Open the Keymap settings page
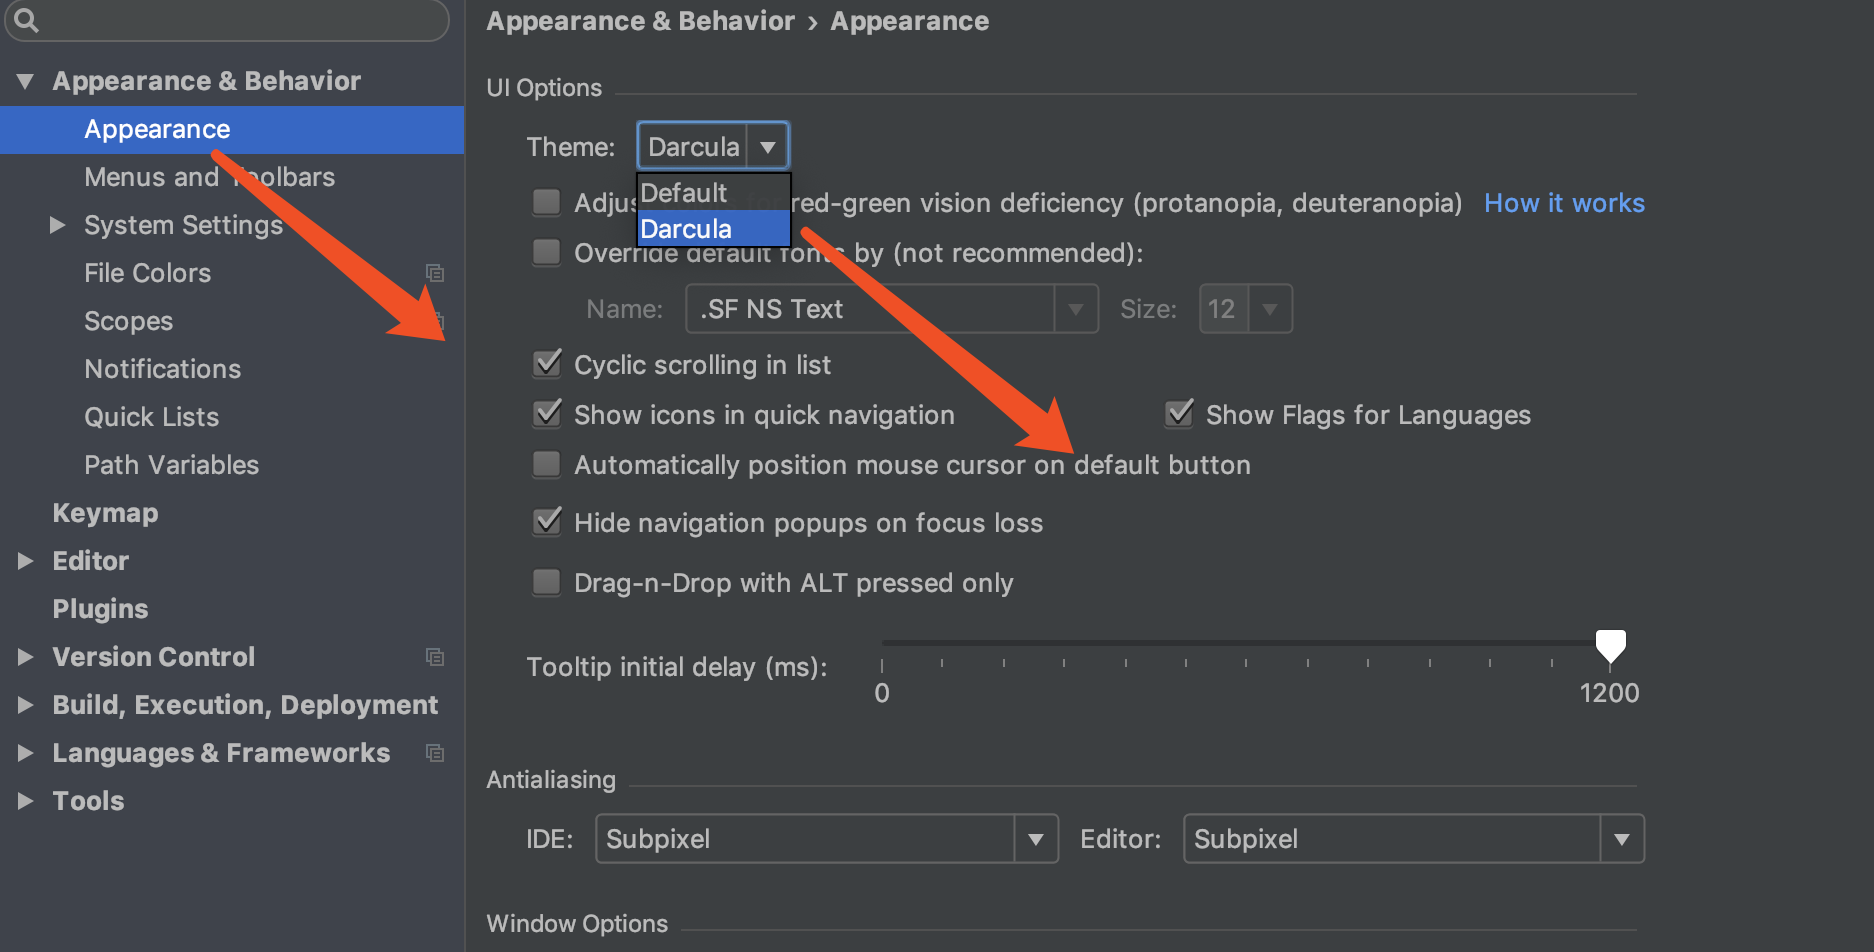The image size is (1874, 952). click(105, 513)
